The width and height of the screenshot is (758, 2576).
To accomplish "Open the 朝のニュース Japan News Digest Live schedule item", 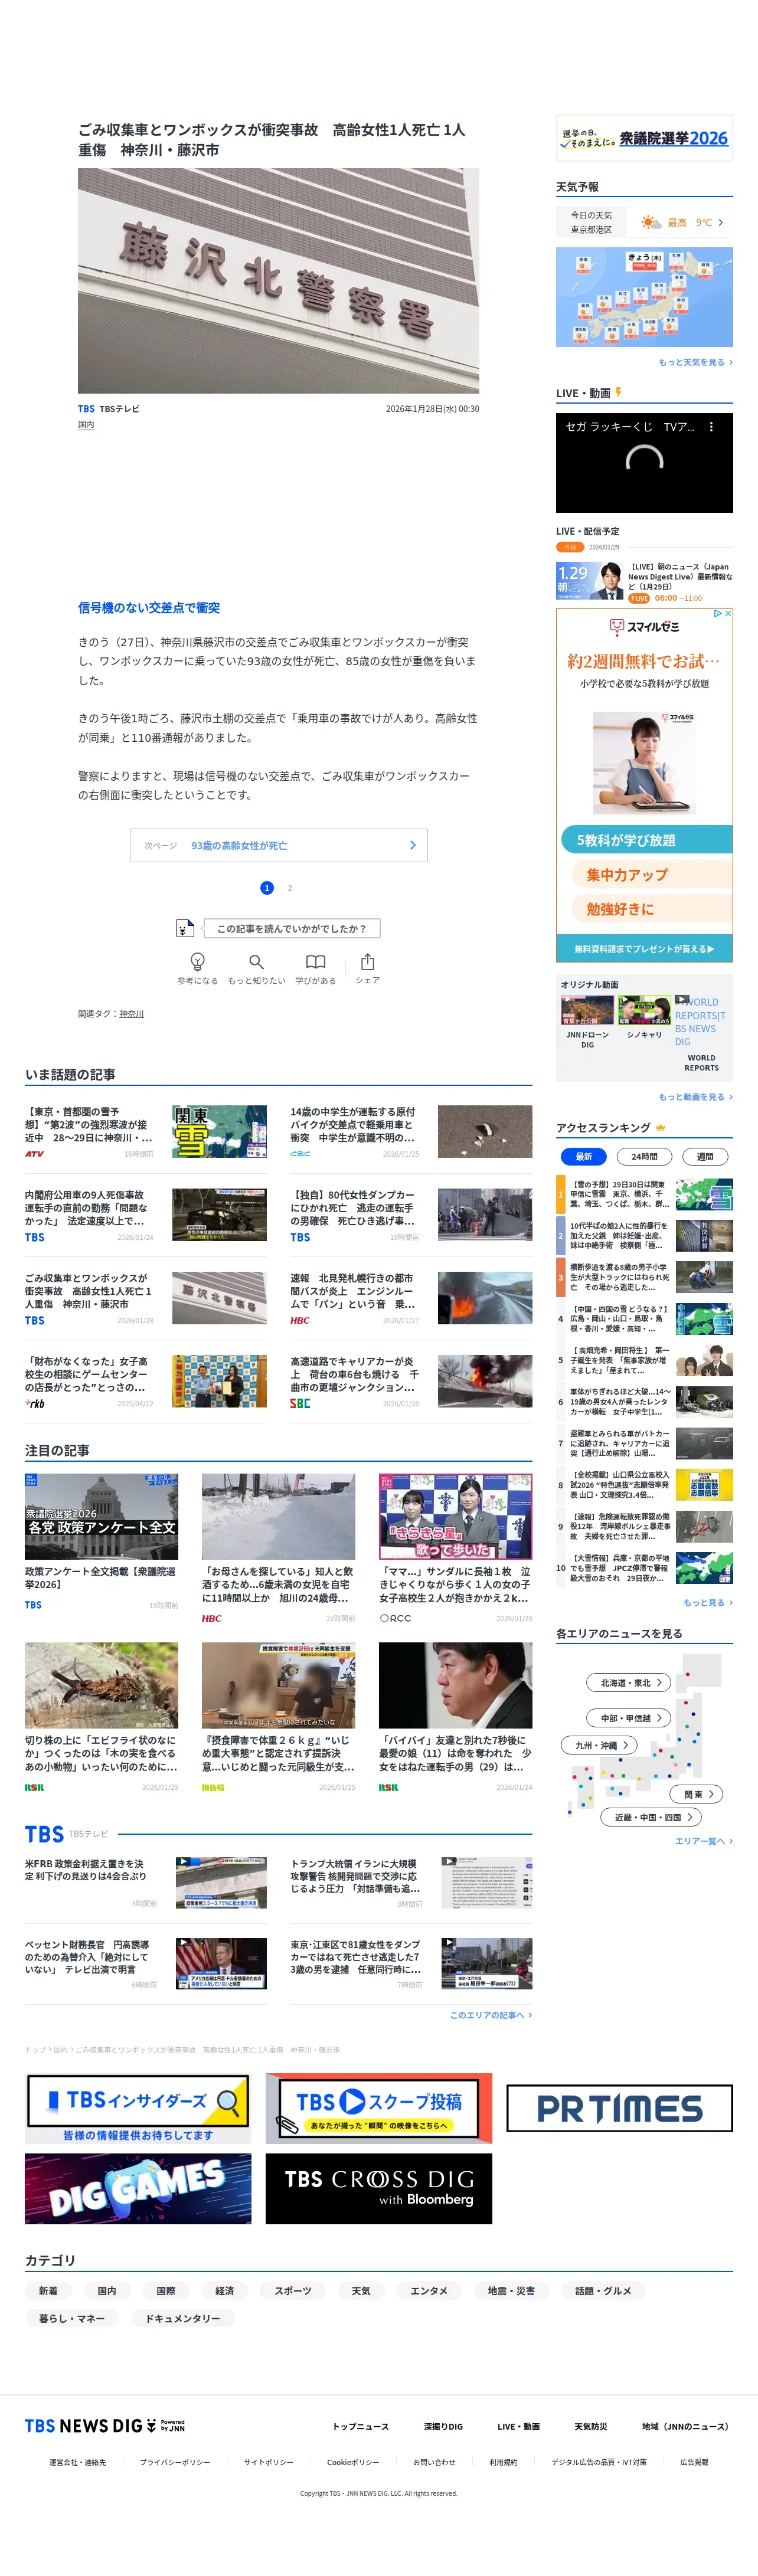I will [x=644, y=581].
